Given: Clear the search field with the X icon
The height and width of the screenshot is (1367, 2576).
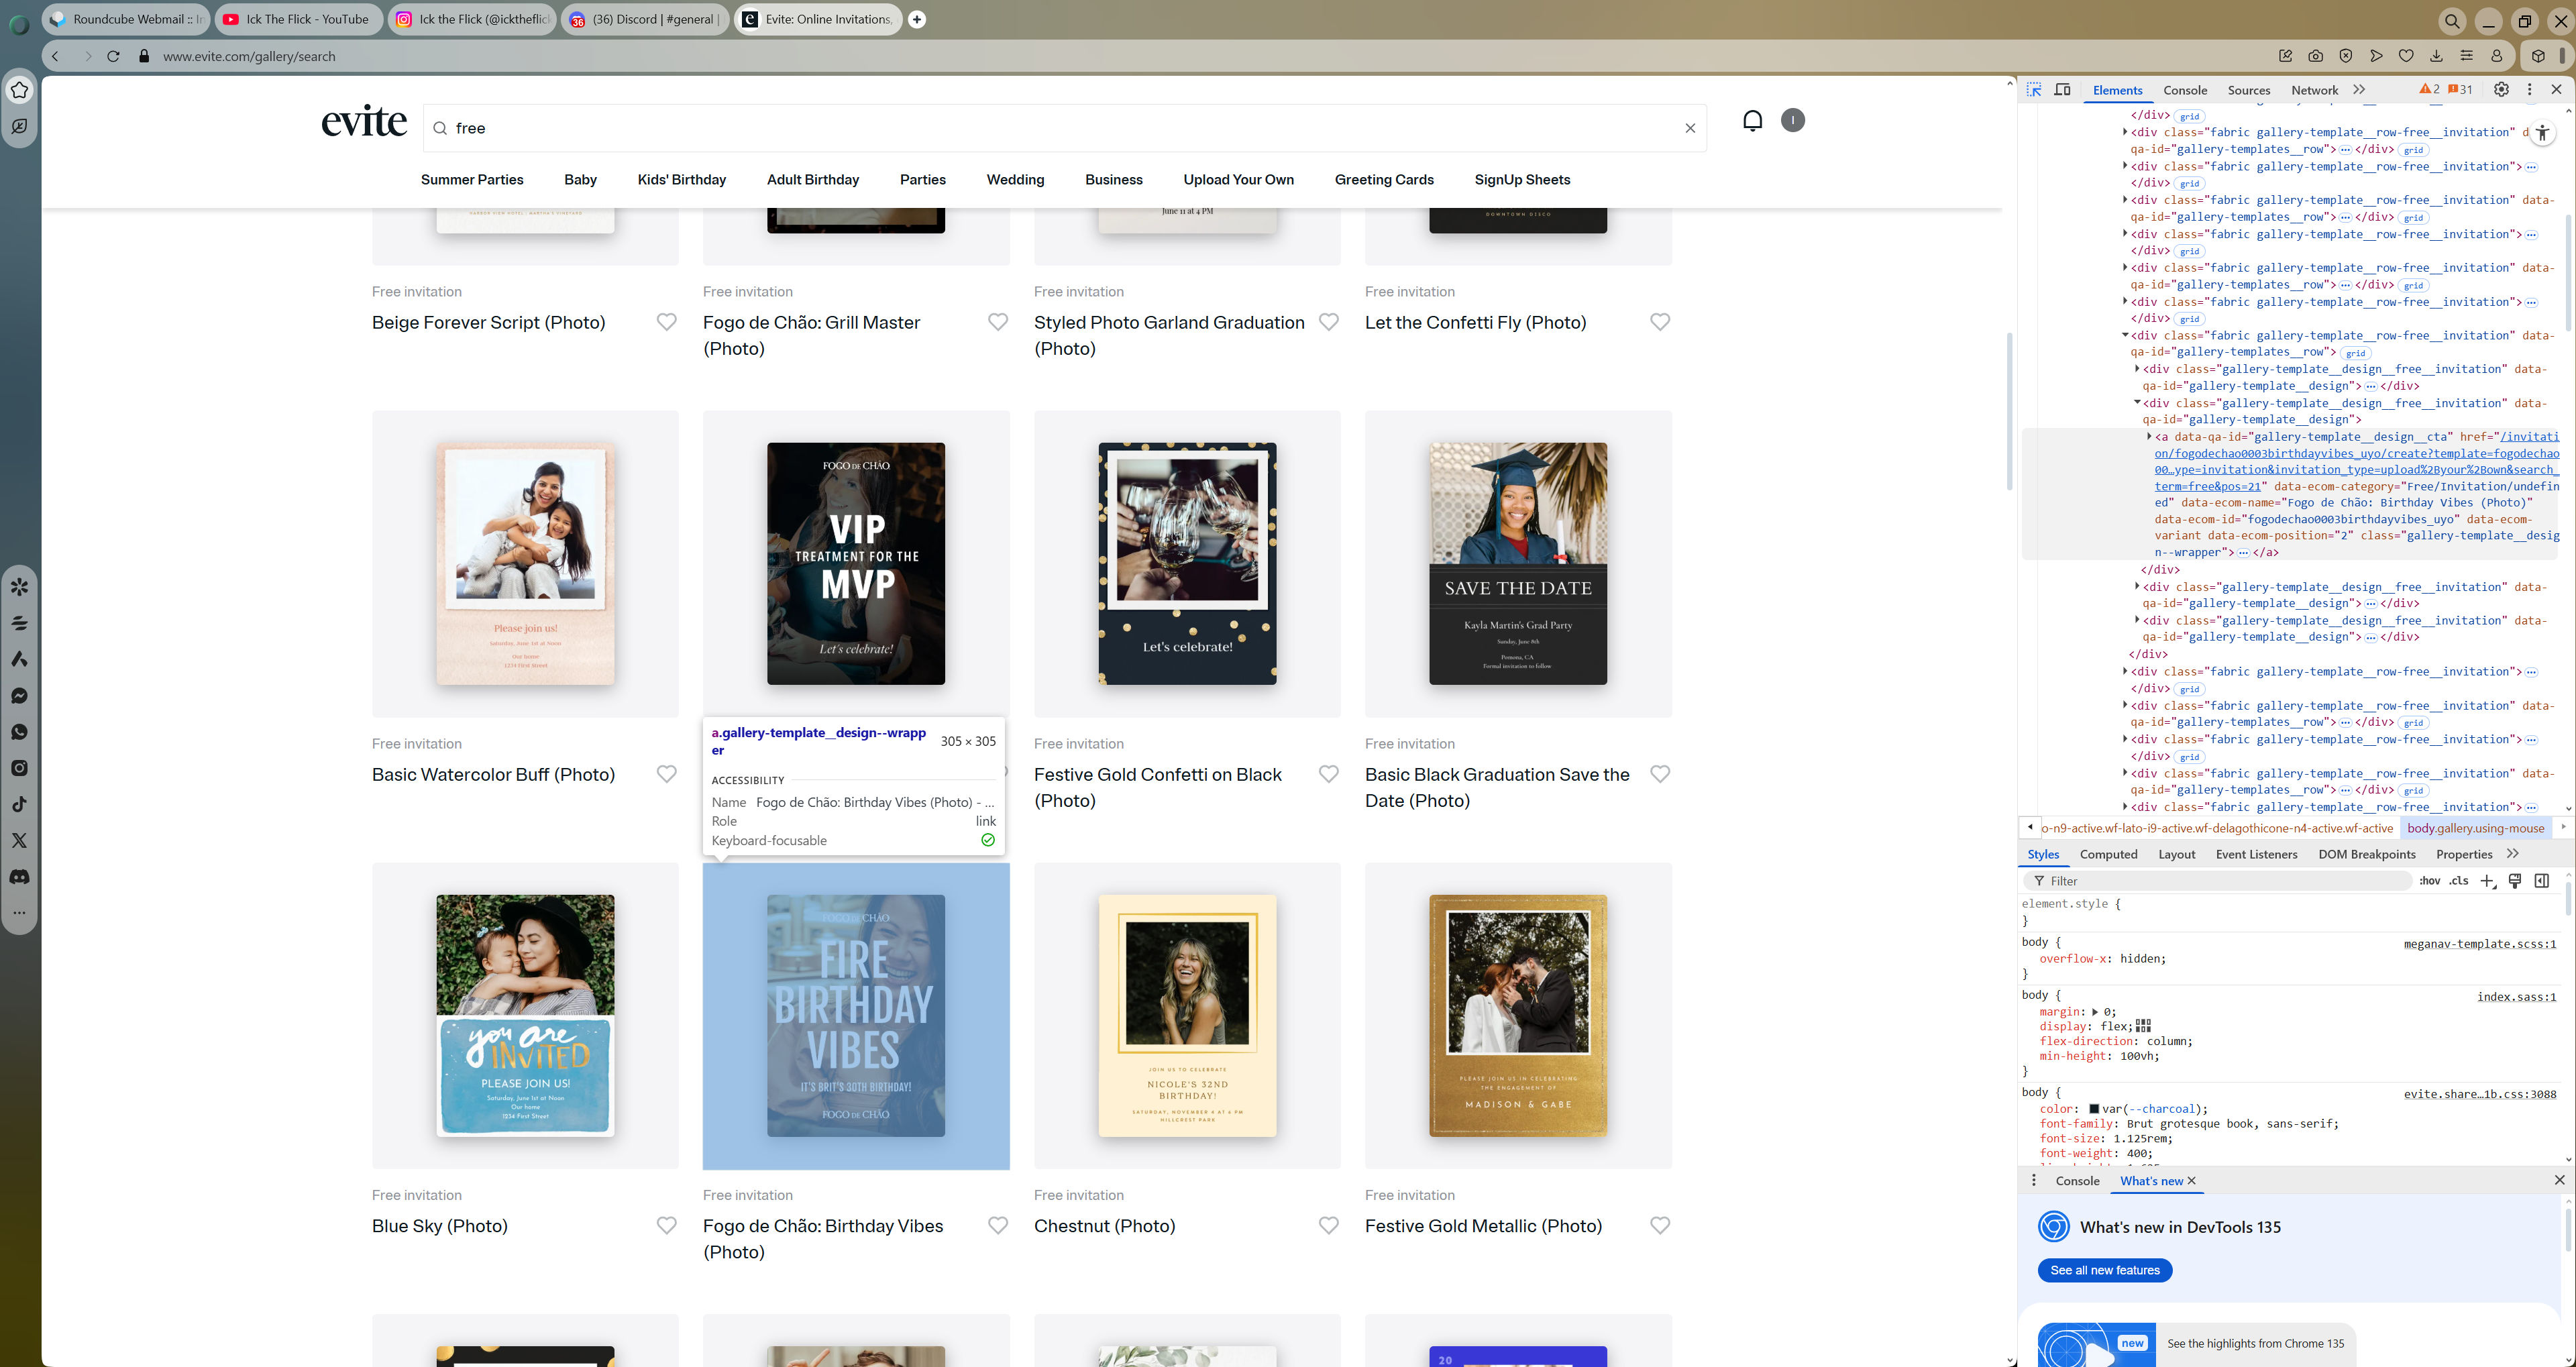Looking at the screenshot, I should tap(1690, 128).
